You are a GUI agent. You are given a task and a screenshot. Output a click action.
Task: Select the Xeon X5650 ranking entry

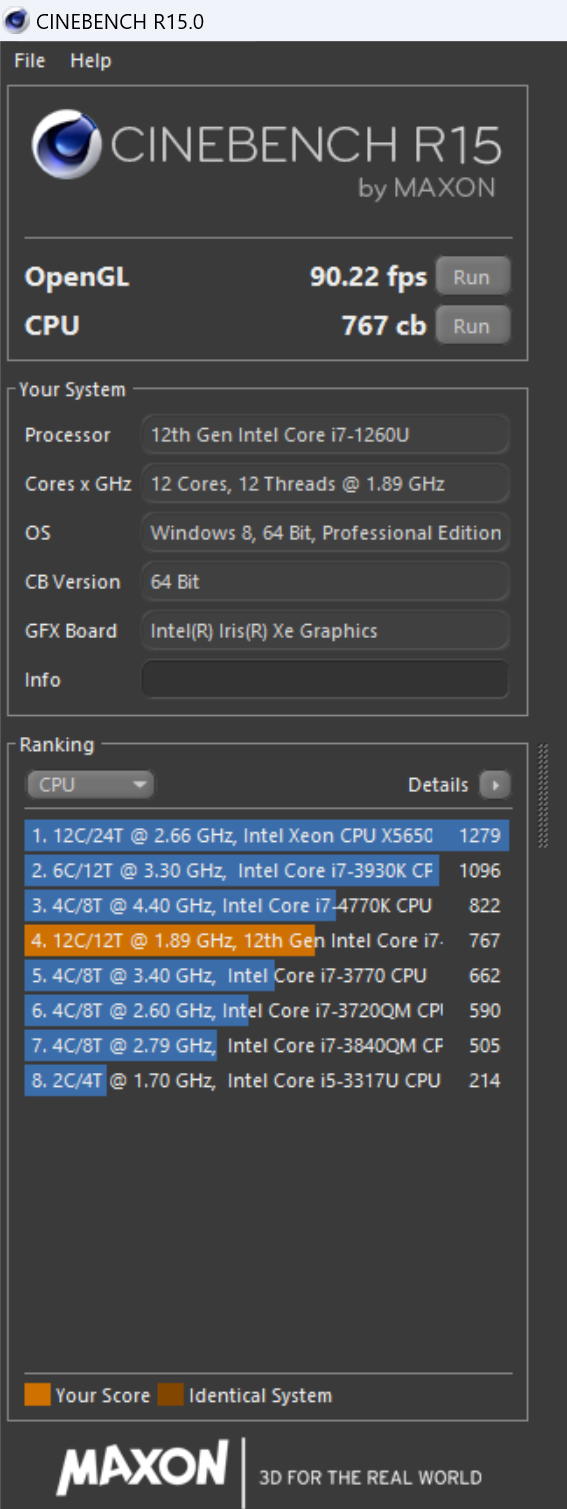[267, 836]
